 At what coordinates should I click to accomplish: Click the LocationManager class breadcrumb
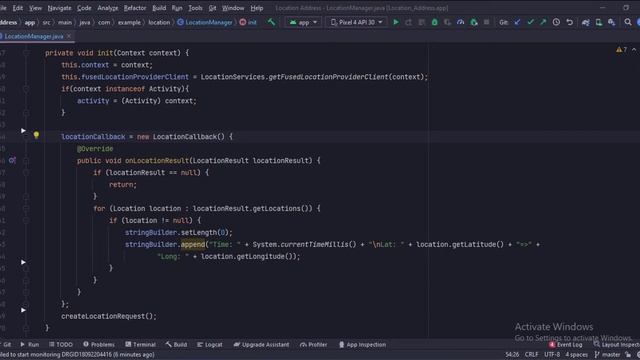205,22
